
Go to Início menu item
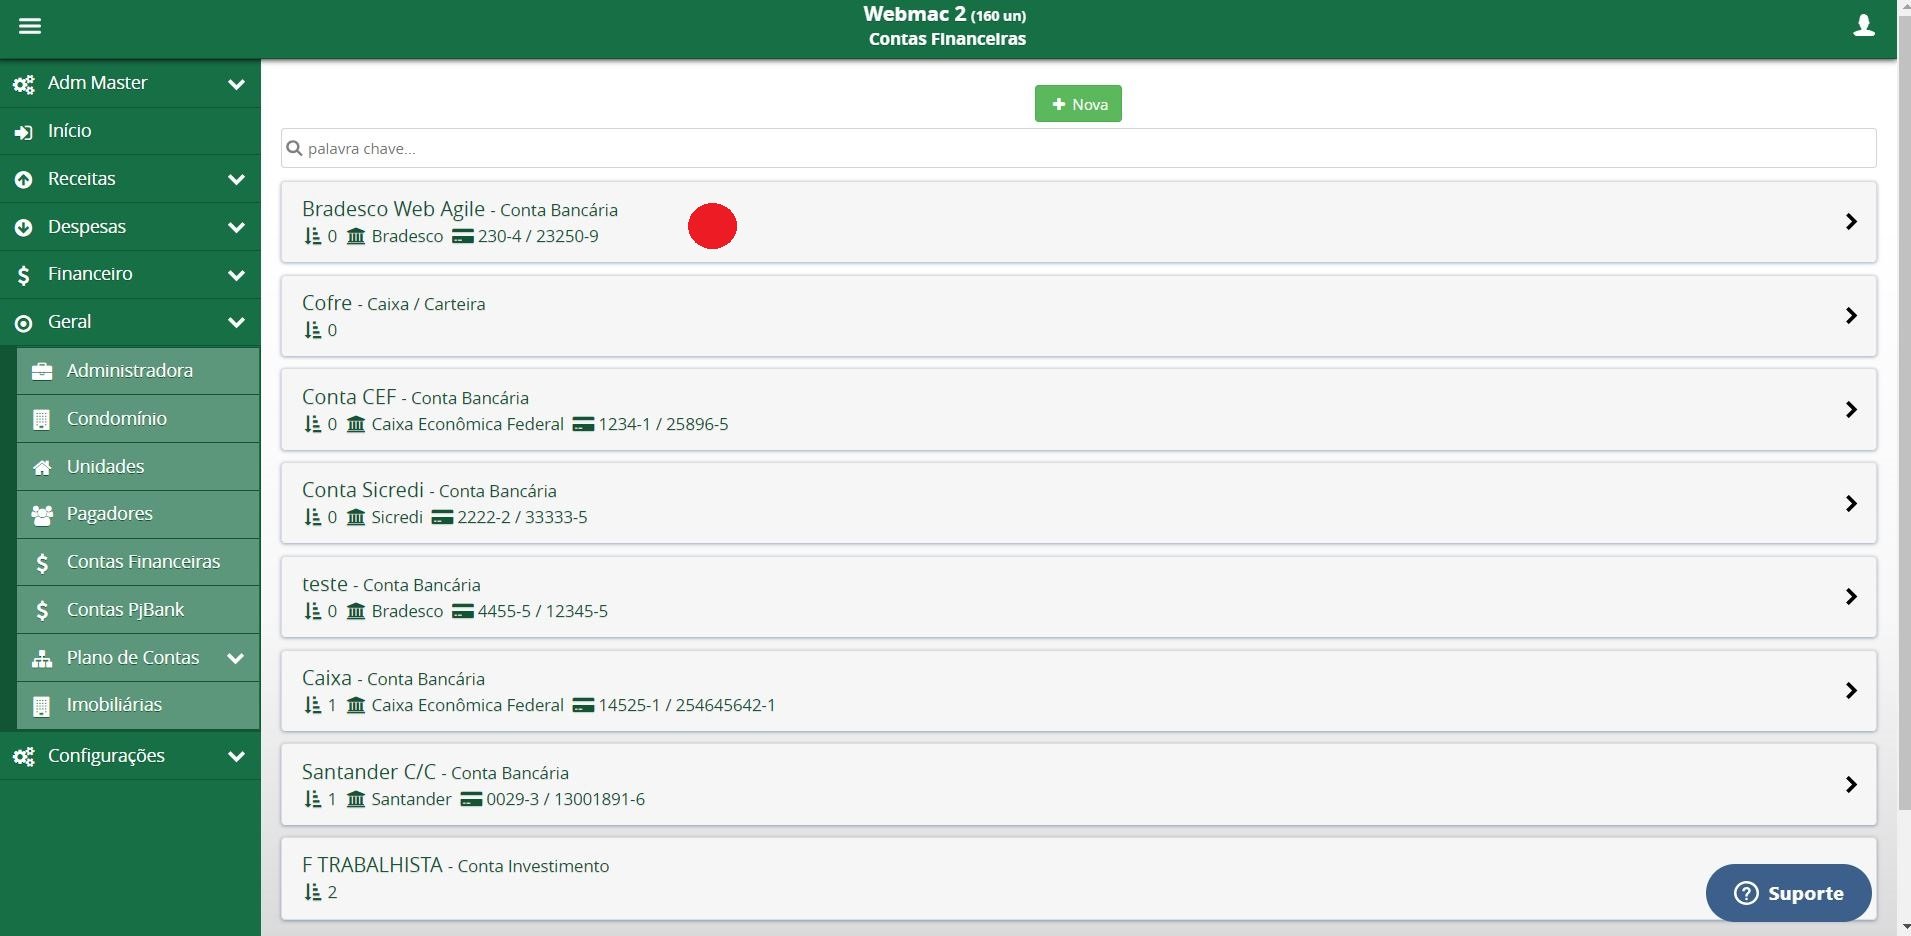tap(130, 131)
